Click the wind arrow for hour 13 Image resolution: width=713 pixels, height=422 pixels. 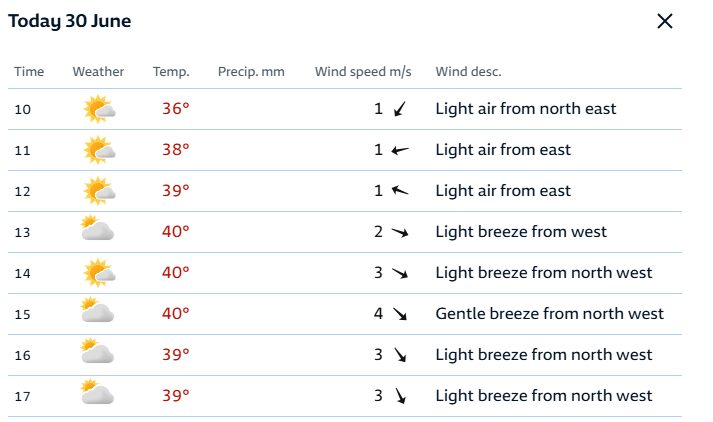pyautogui.click(x=400, y=232)
